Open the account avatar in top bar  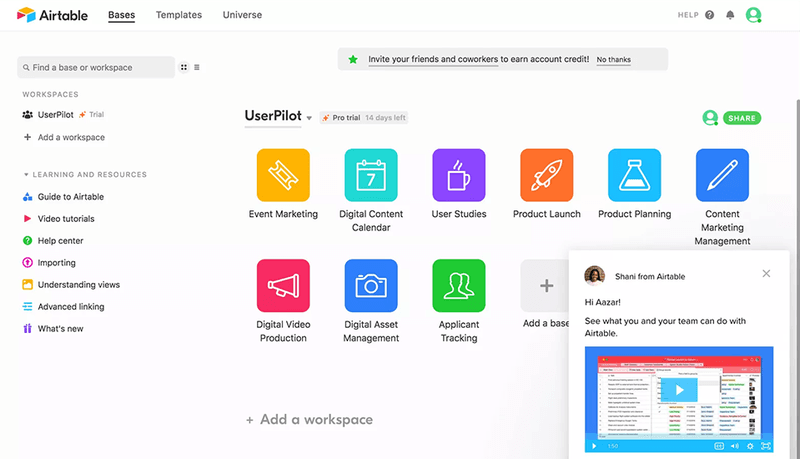coord(754,15)
